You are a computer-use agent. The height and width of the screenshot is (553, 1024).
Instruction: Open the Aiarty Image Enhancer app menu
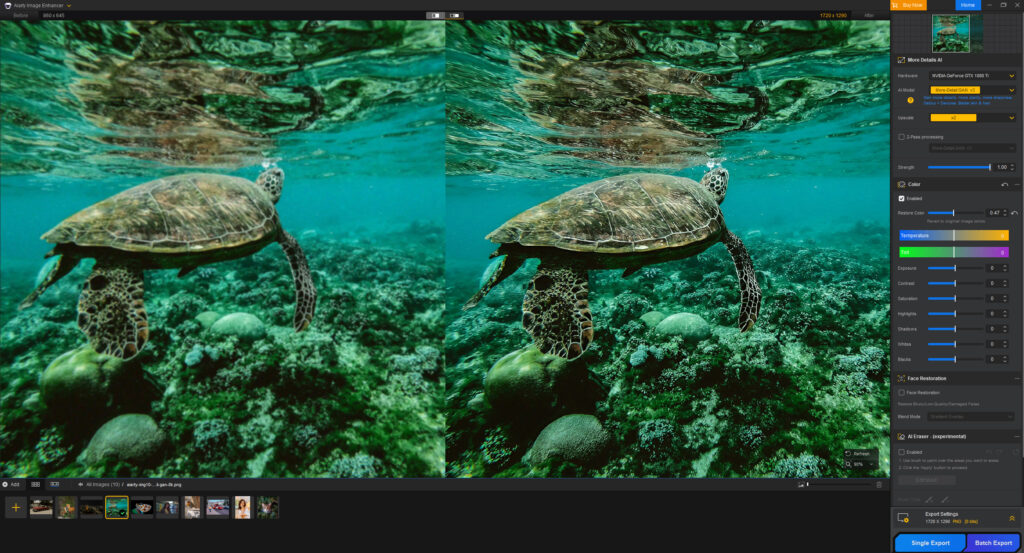click(x=38, y=5)
